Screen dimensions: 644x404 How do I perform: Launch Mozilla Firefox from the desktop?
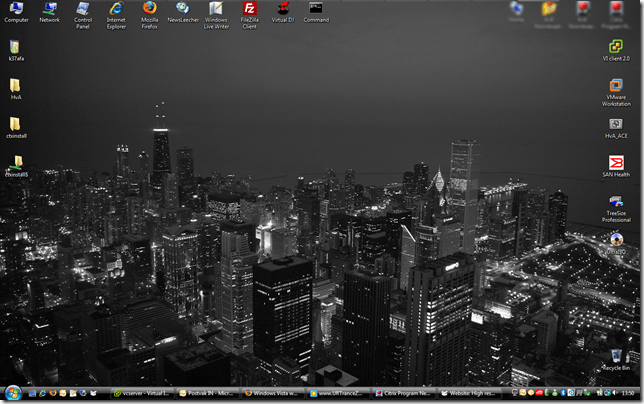point(150,15)
